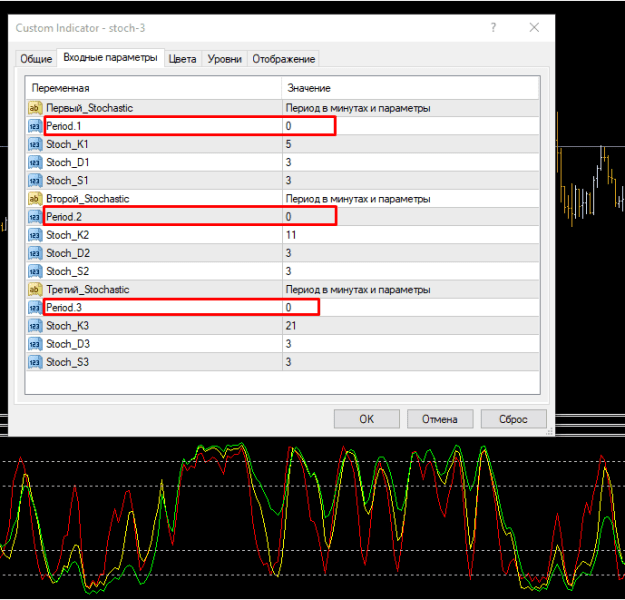Edit the Stoch_S1 value 3
Image resolution: width=625 pixels, height=600 pixels.
point(411,181)
